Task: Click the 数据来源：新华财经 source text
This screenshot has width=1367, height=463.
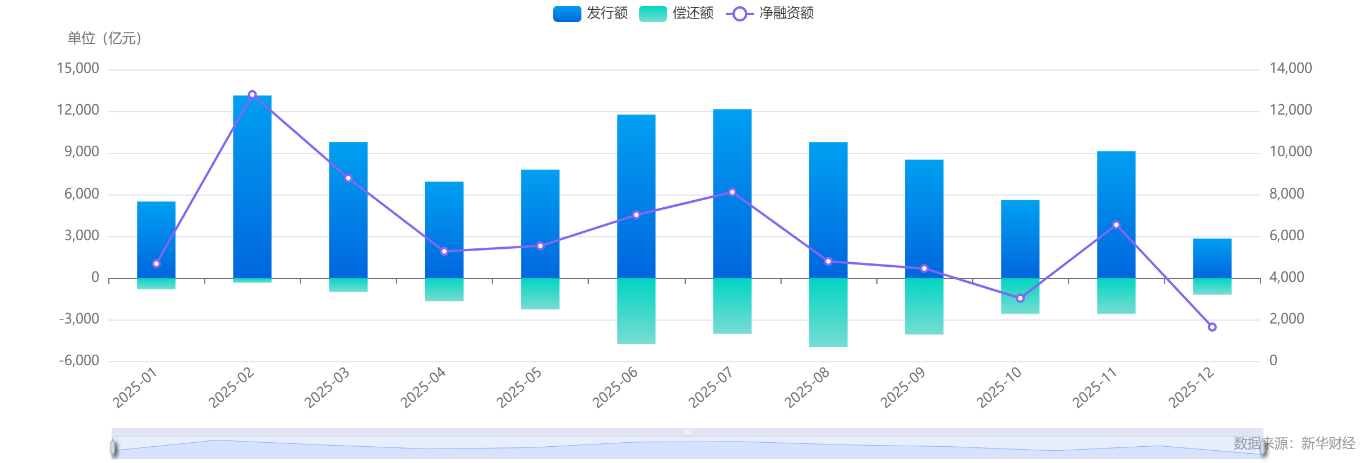Action: pyautogui.click(x=1294, y=442)
